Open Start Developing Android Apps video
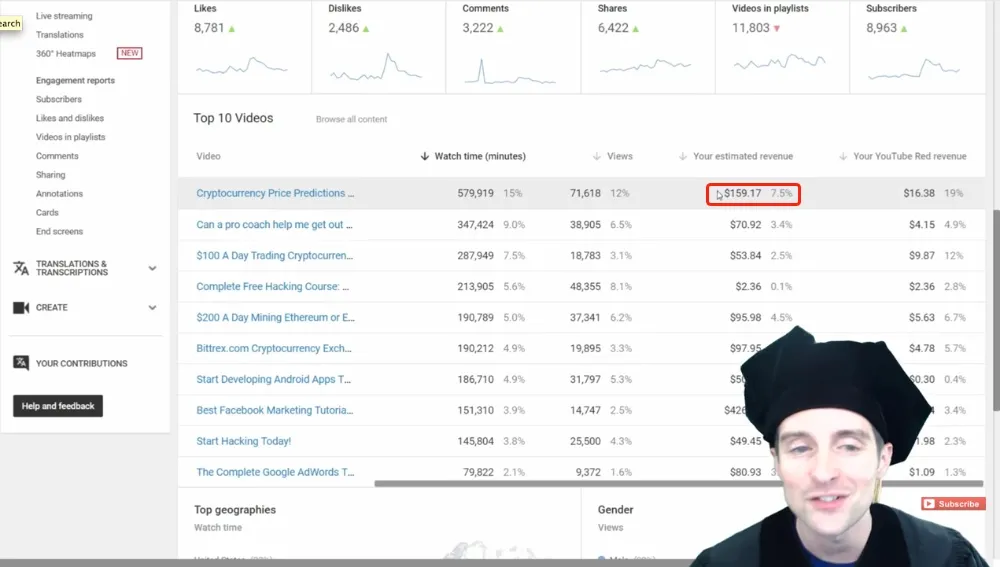The image size is (1000, 567). (x=273, y=379)
